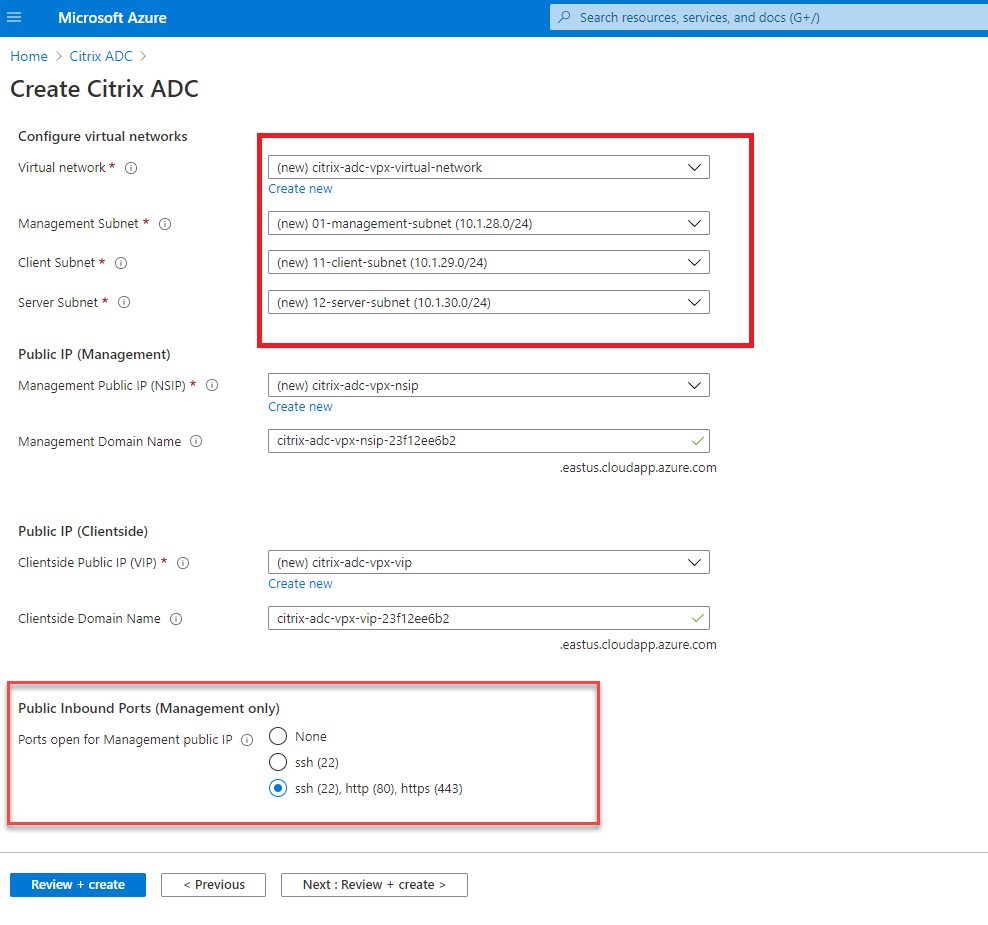Click the Review + create button
The height and width of the screenshot is (925, 988).
tap(77, 885)
